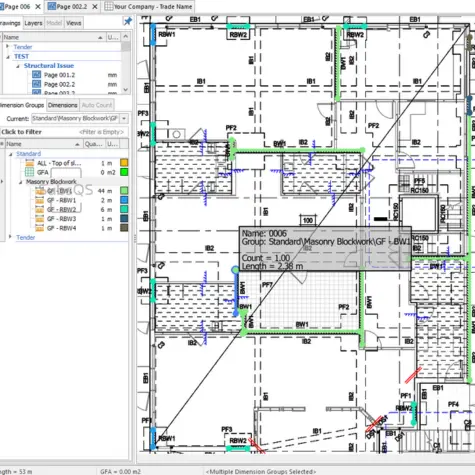This screenshot has width=475, height=475.
Task: Select the GF - RBW2 row
Action: (x=61, y=210)
